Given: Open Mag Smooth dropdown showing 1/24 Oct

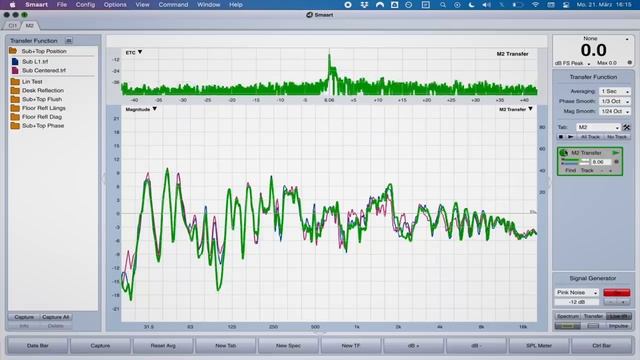Looking at the screenshot, I should [x=615, y=111].
